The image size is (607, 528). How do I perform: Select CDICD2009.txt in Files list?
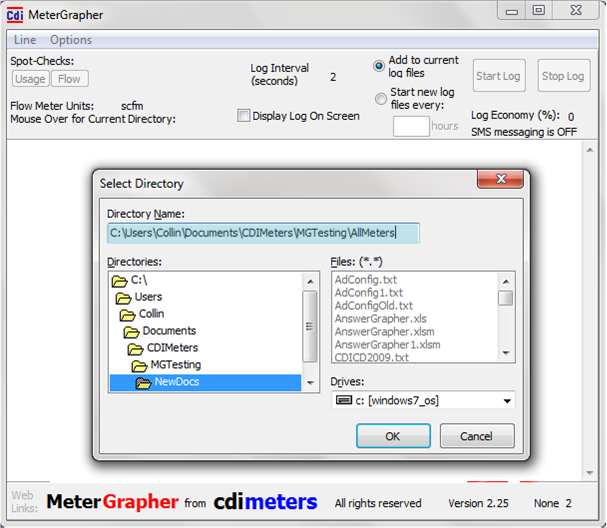372,357
